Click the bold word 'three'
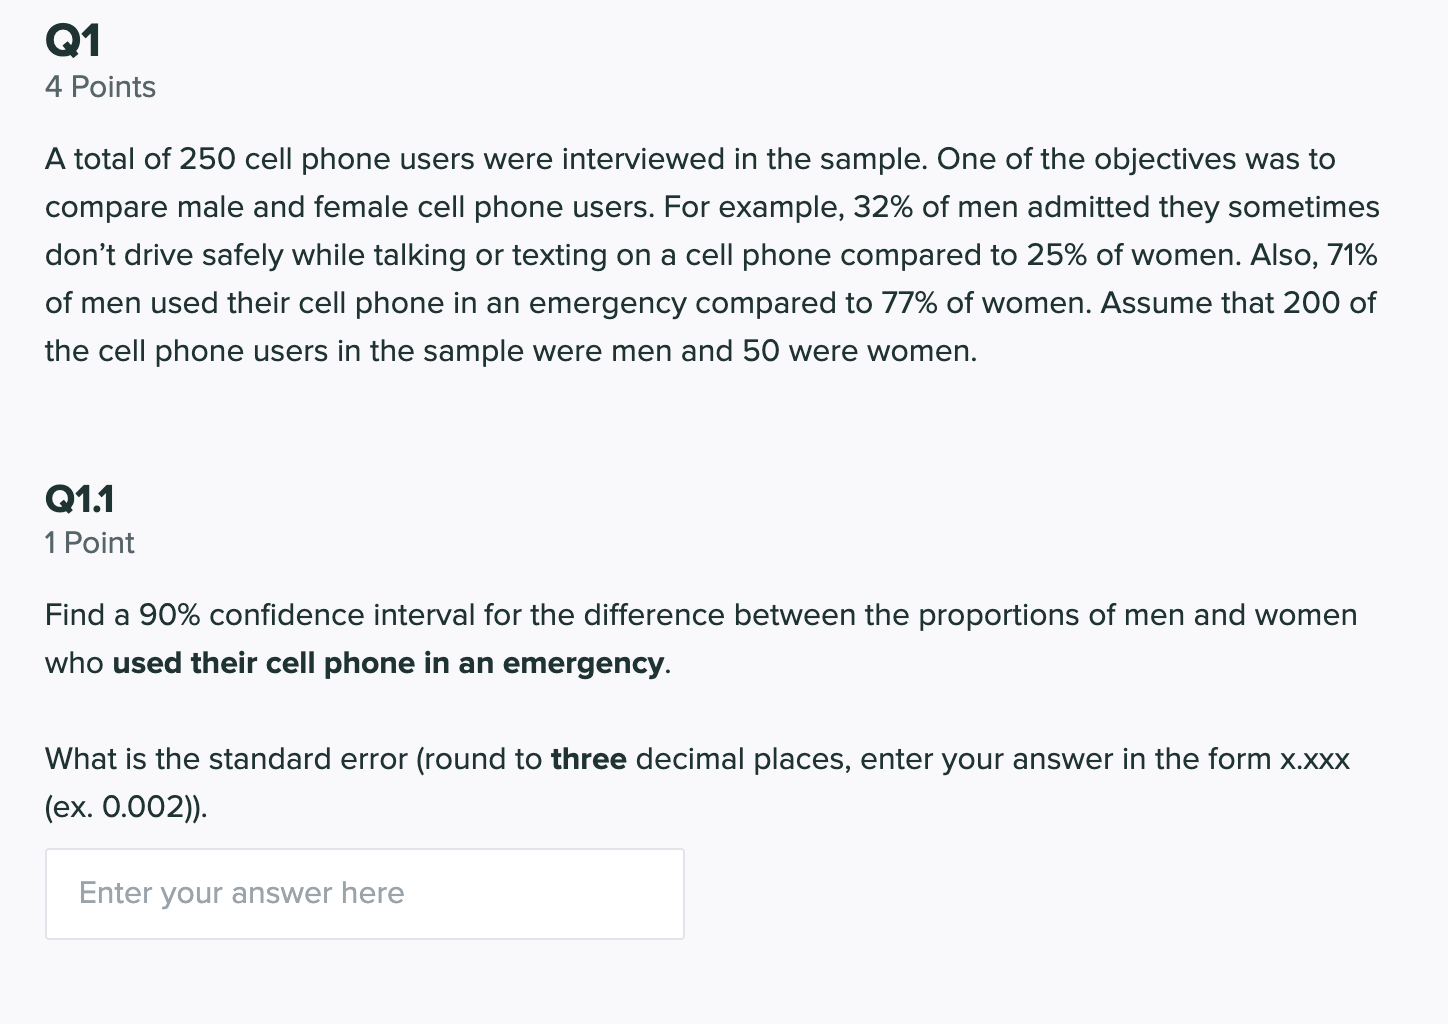 coord(588,759)
